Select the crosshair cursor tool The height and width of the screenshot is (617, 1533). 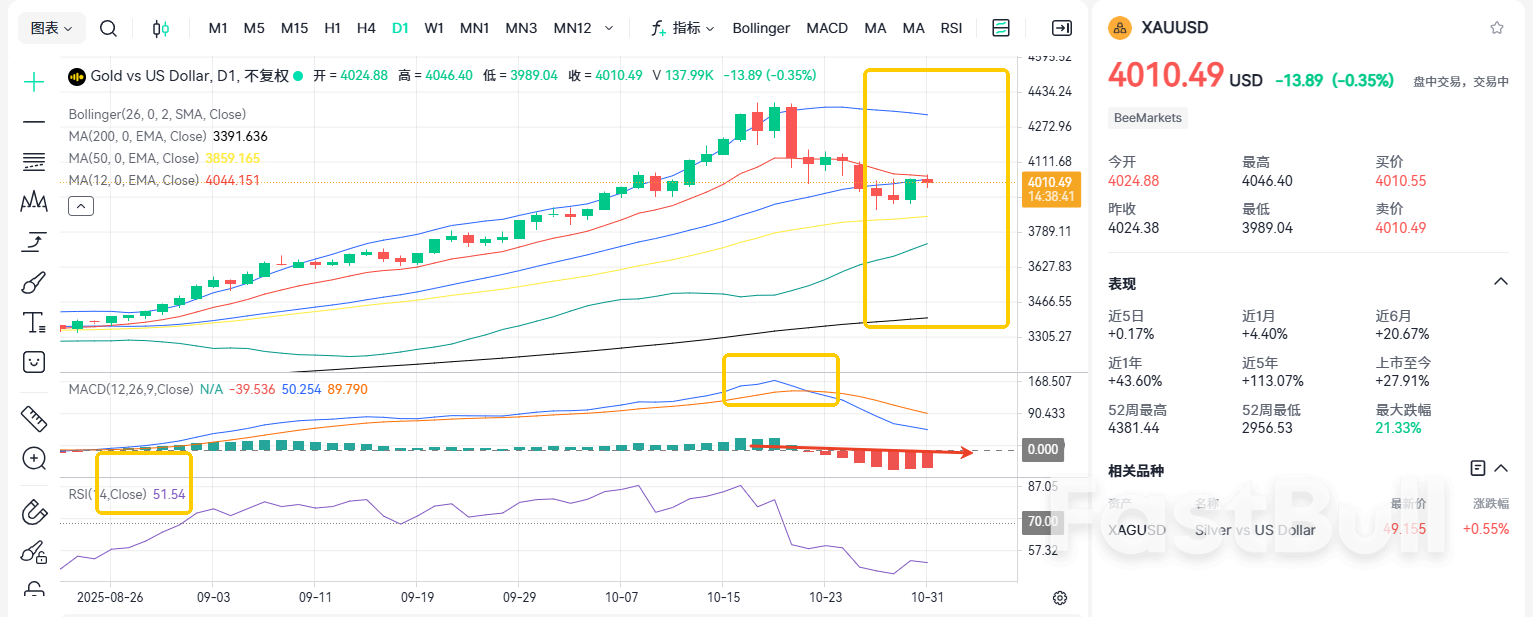(34, 82)
